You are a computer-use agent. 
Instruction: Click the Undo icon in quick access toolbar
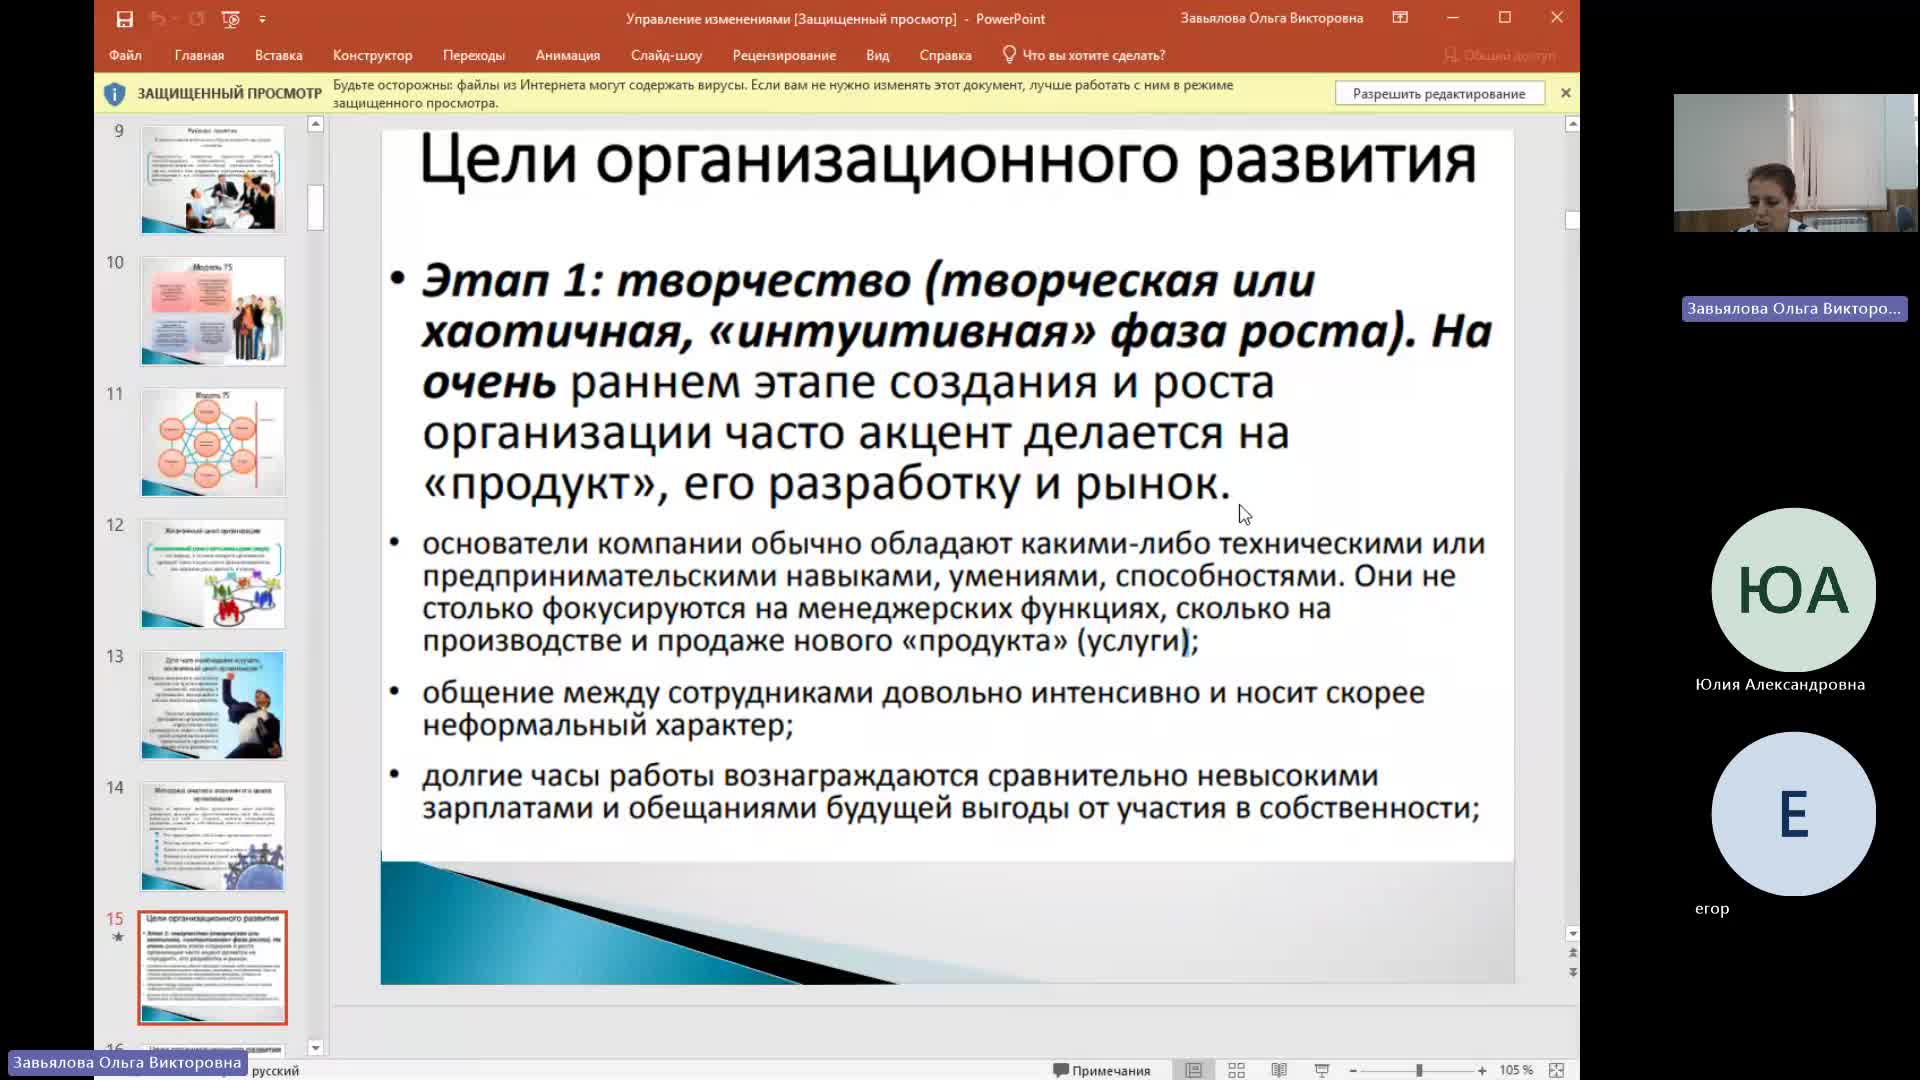point(157,19)
